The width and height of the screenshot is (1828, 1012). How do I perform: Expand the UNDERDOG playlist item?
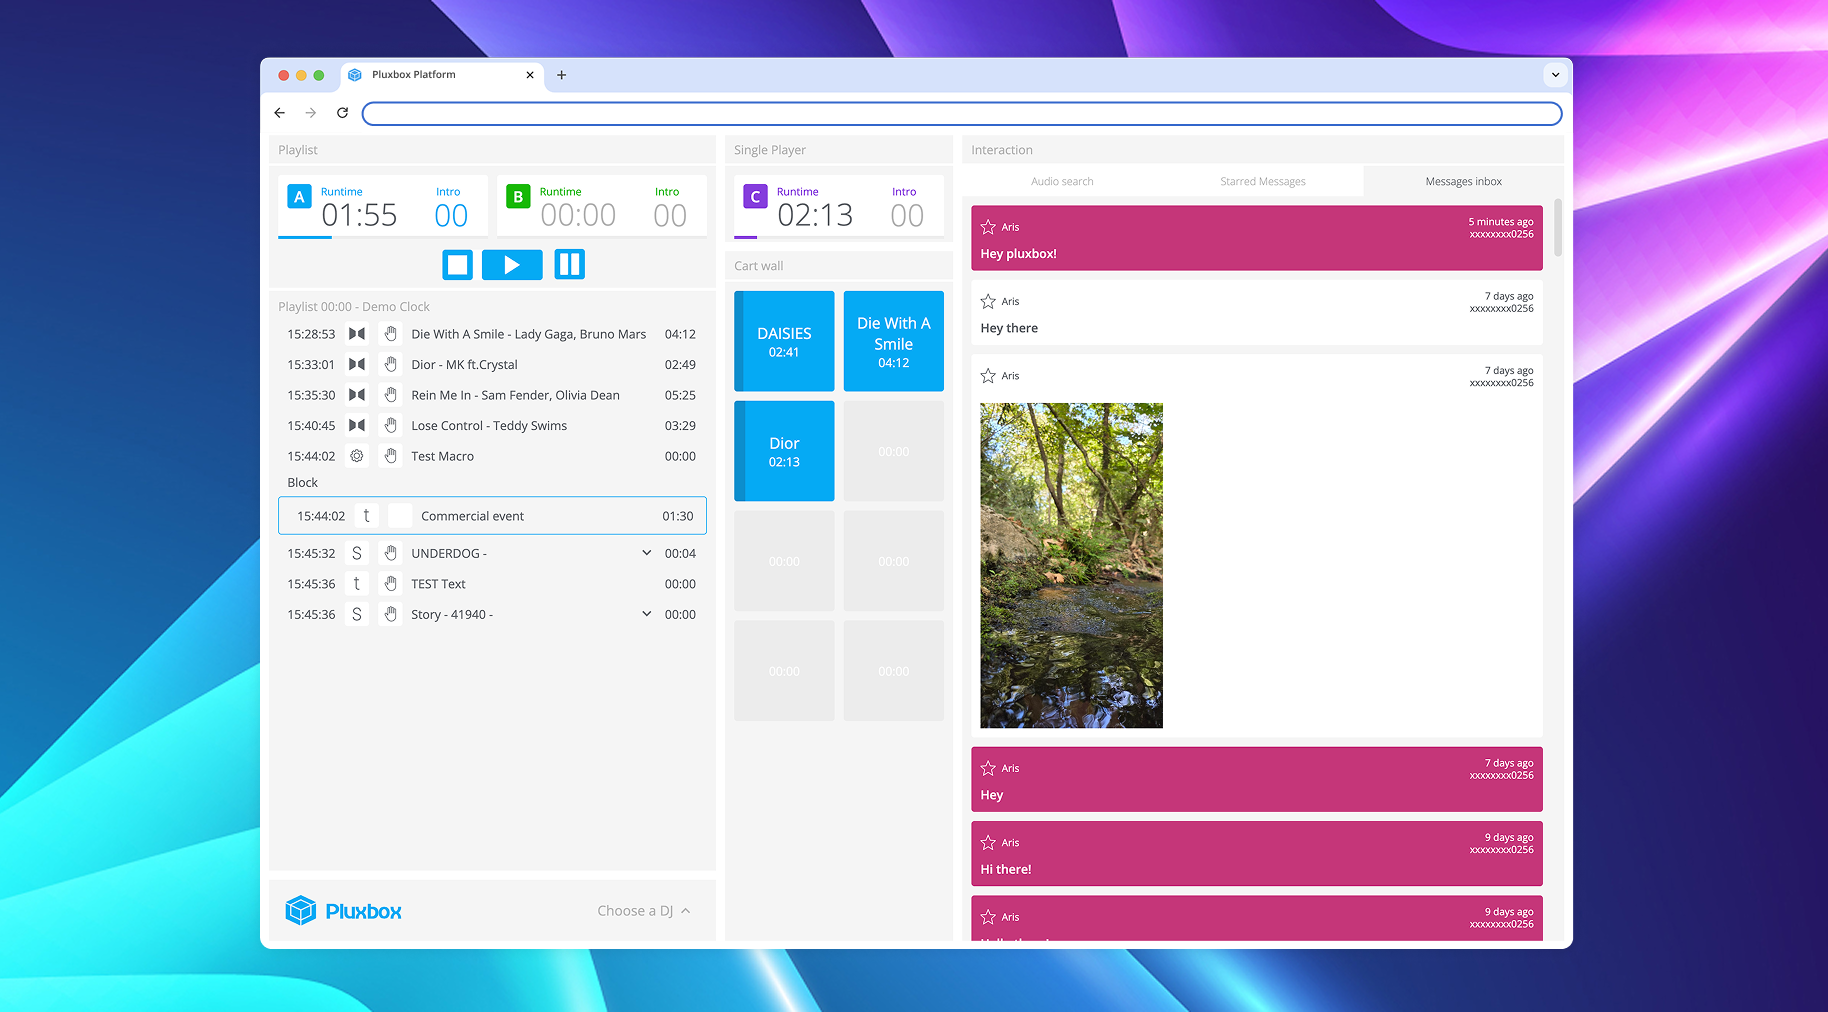(x=646, y=553)
